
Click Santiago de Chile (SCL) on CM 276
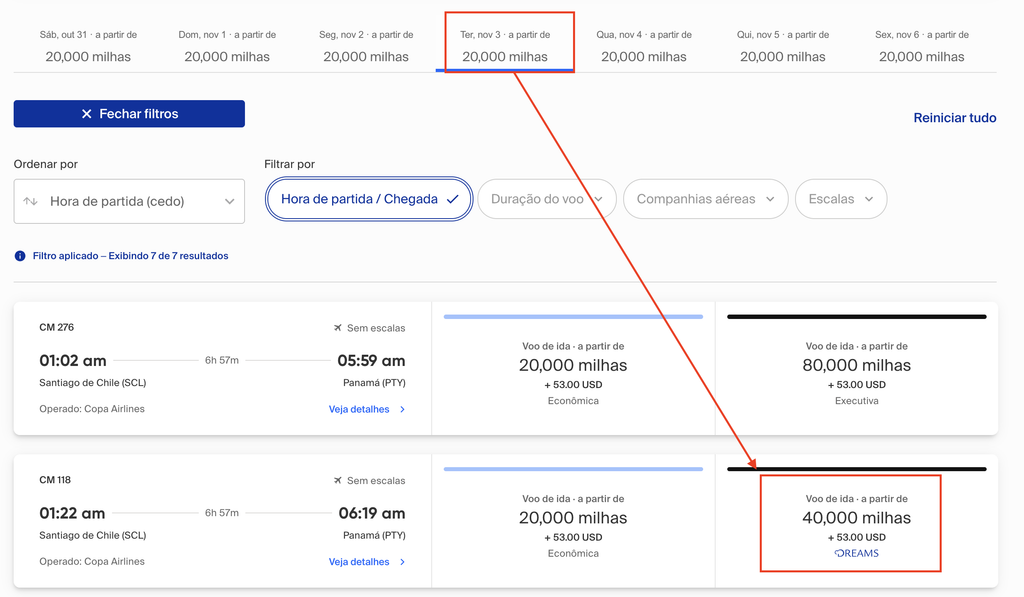click(x=93, y=383)
